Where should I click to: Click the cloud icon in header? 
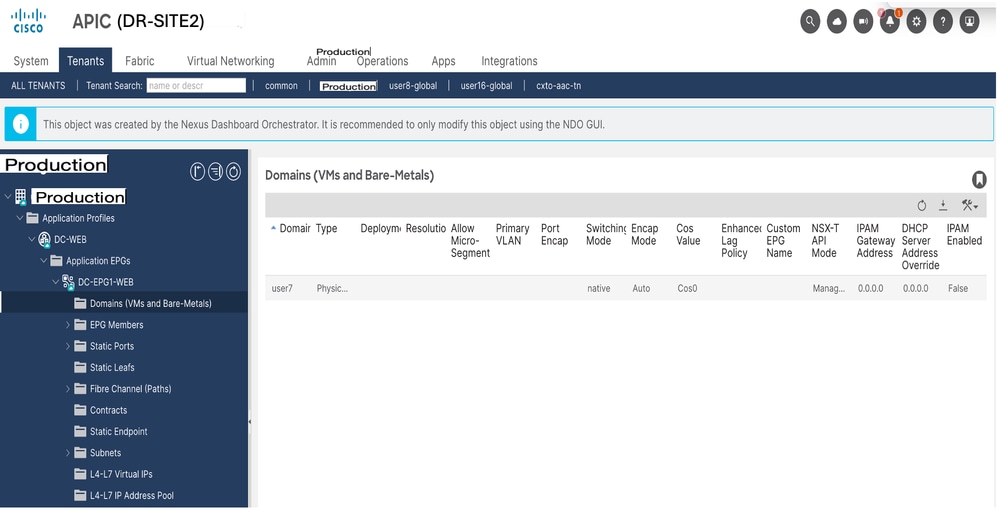837,22
